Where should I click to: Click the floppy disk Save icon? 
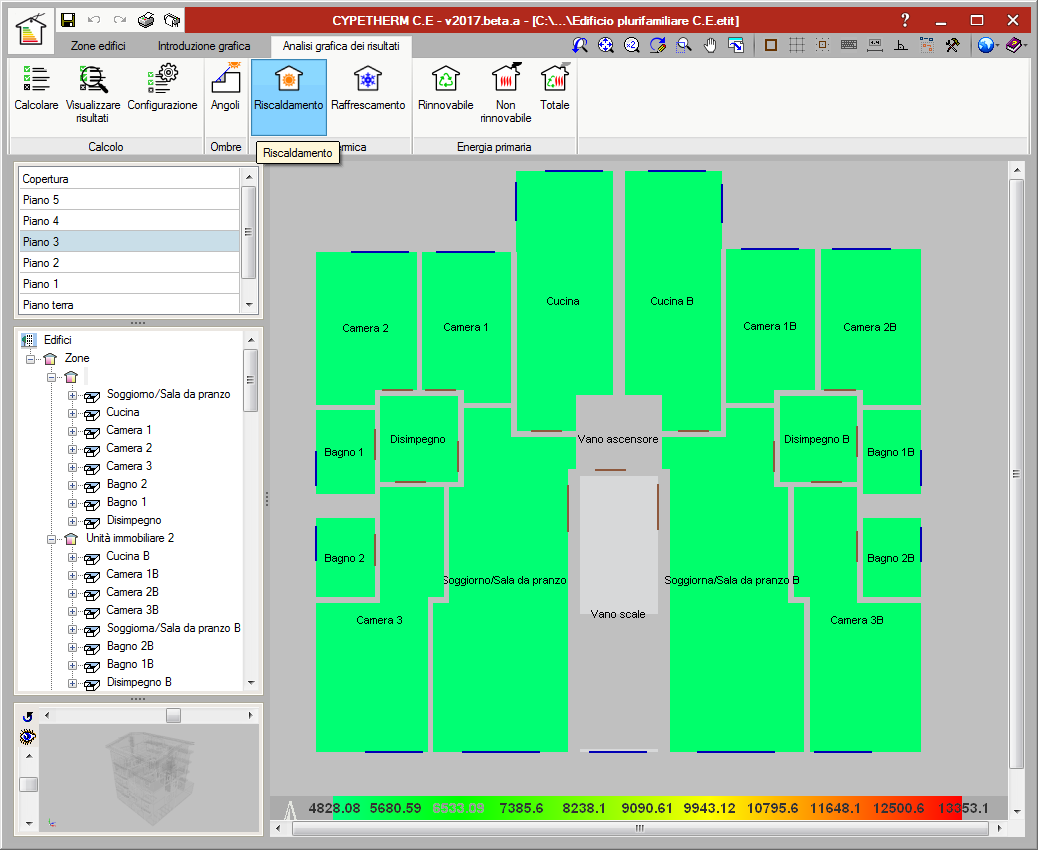click(68, 20)
